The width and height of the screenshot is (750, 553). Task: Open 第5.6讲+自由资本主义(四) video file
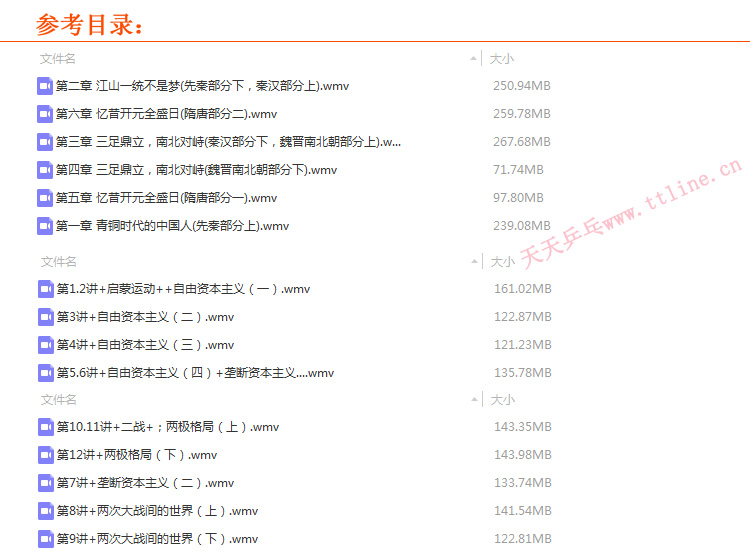[195, 373]
